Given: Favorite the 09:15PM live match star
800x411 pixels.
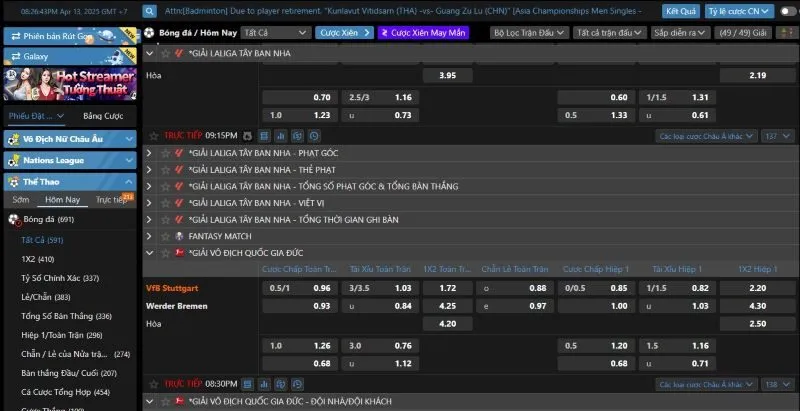Looking at the screenshot, I should click(x=153, y=135).
